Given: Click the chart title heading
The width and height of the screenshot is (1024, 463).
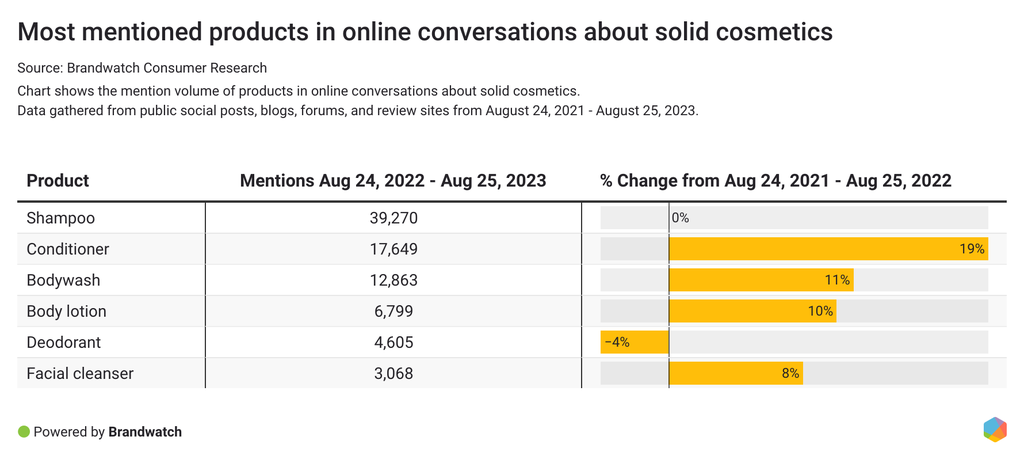Looking at the screenshot, I should [425, 32].
